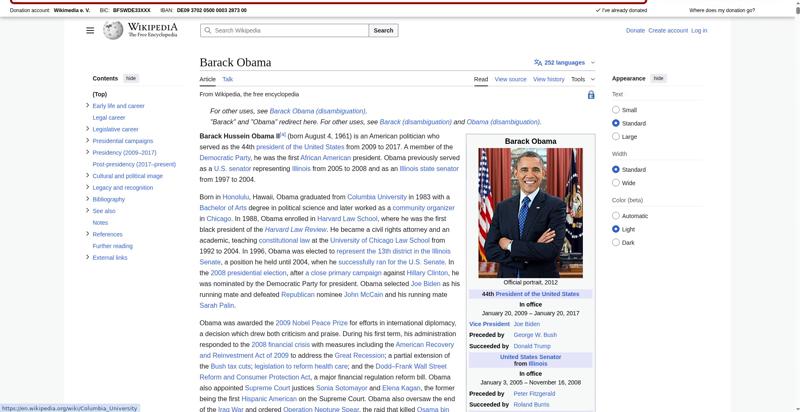Click the Wikipedia globe logo
This screenshot has width=800, height=412.
pyautogui.click(x=118, y=31)
